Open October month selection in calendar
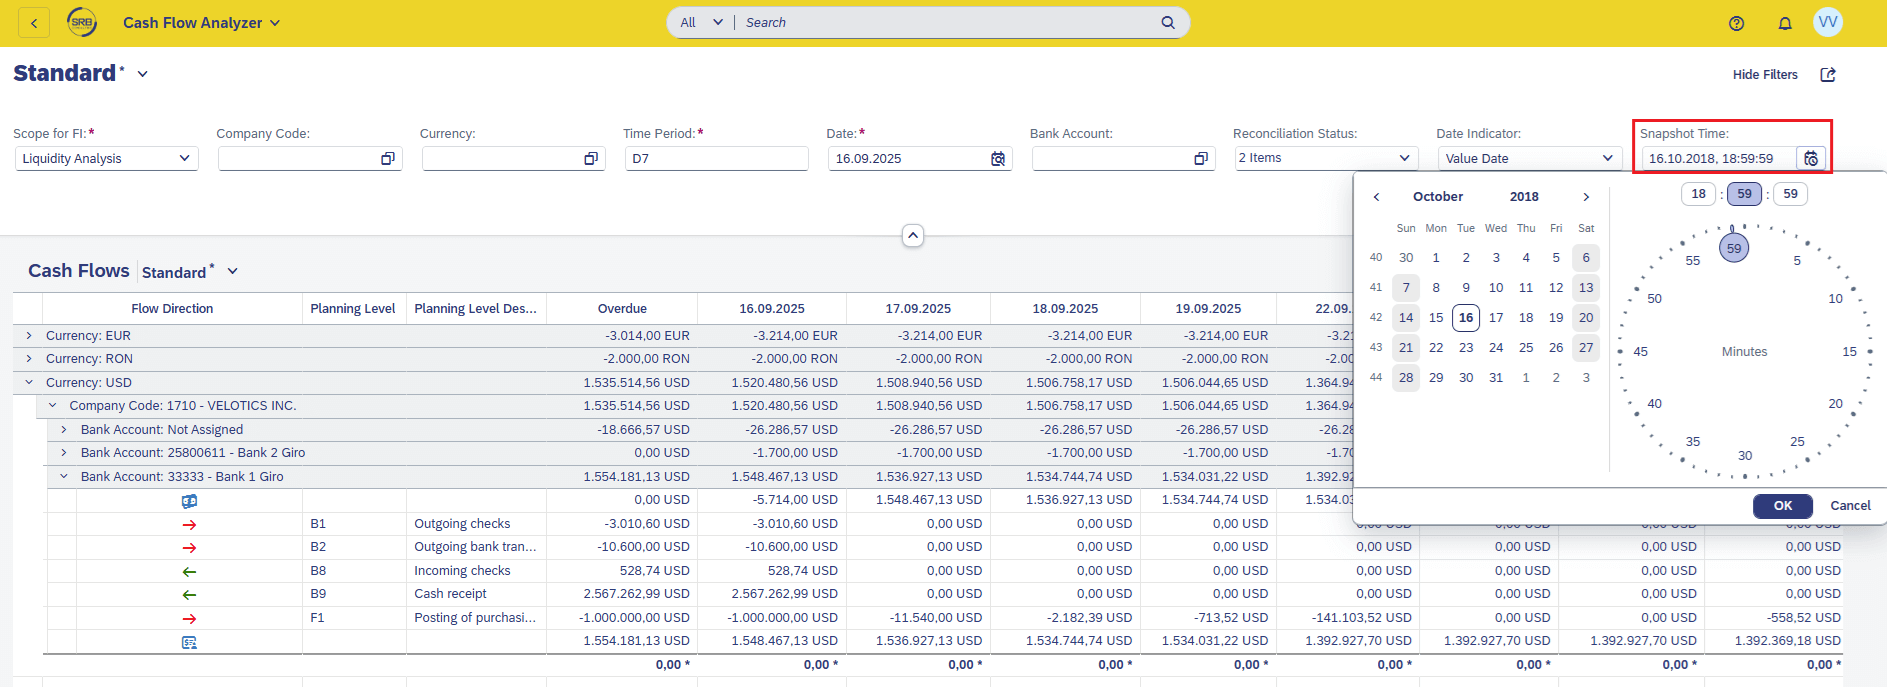Screen dimensions: 1887x687 pos(1437,197)
